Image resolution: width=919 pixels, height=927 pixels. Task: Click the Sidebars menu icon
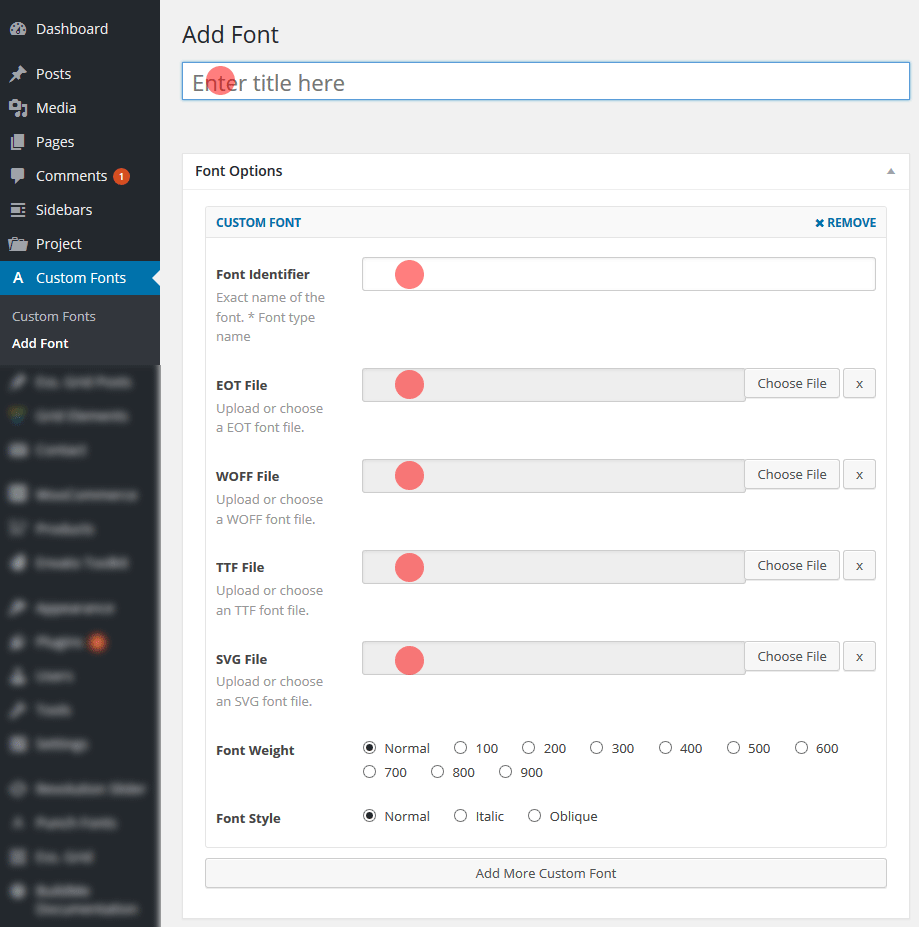click(x=18, y=210)
